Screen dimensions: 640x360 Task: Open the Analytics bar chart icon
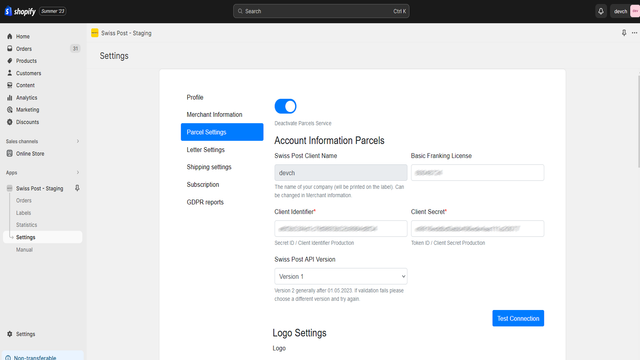[x=10, y=98]
